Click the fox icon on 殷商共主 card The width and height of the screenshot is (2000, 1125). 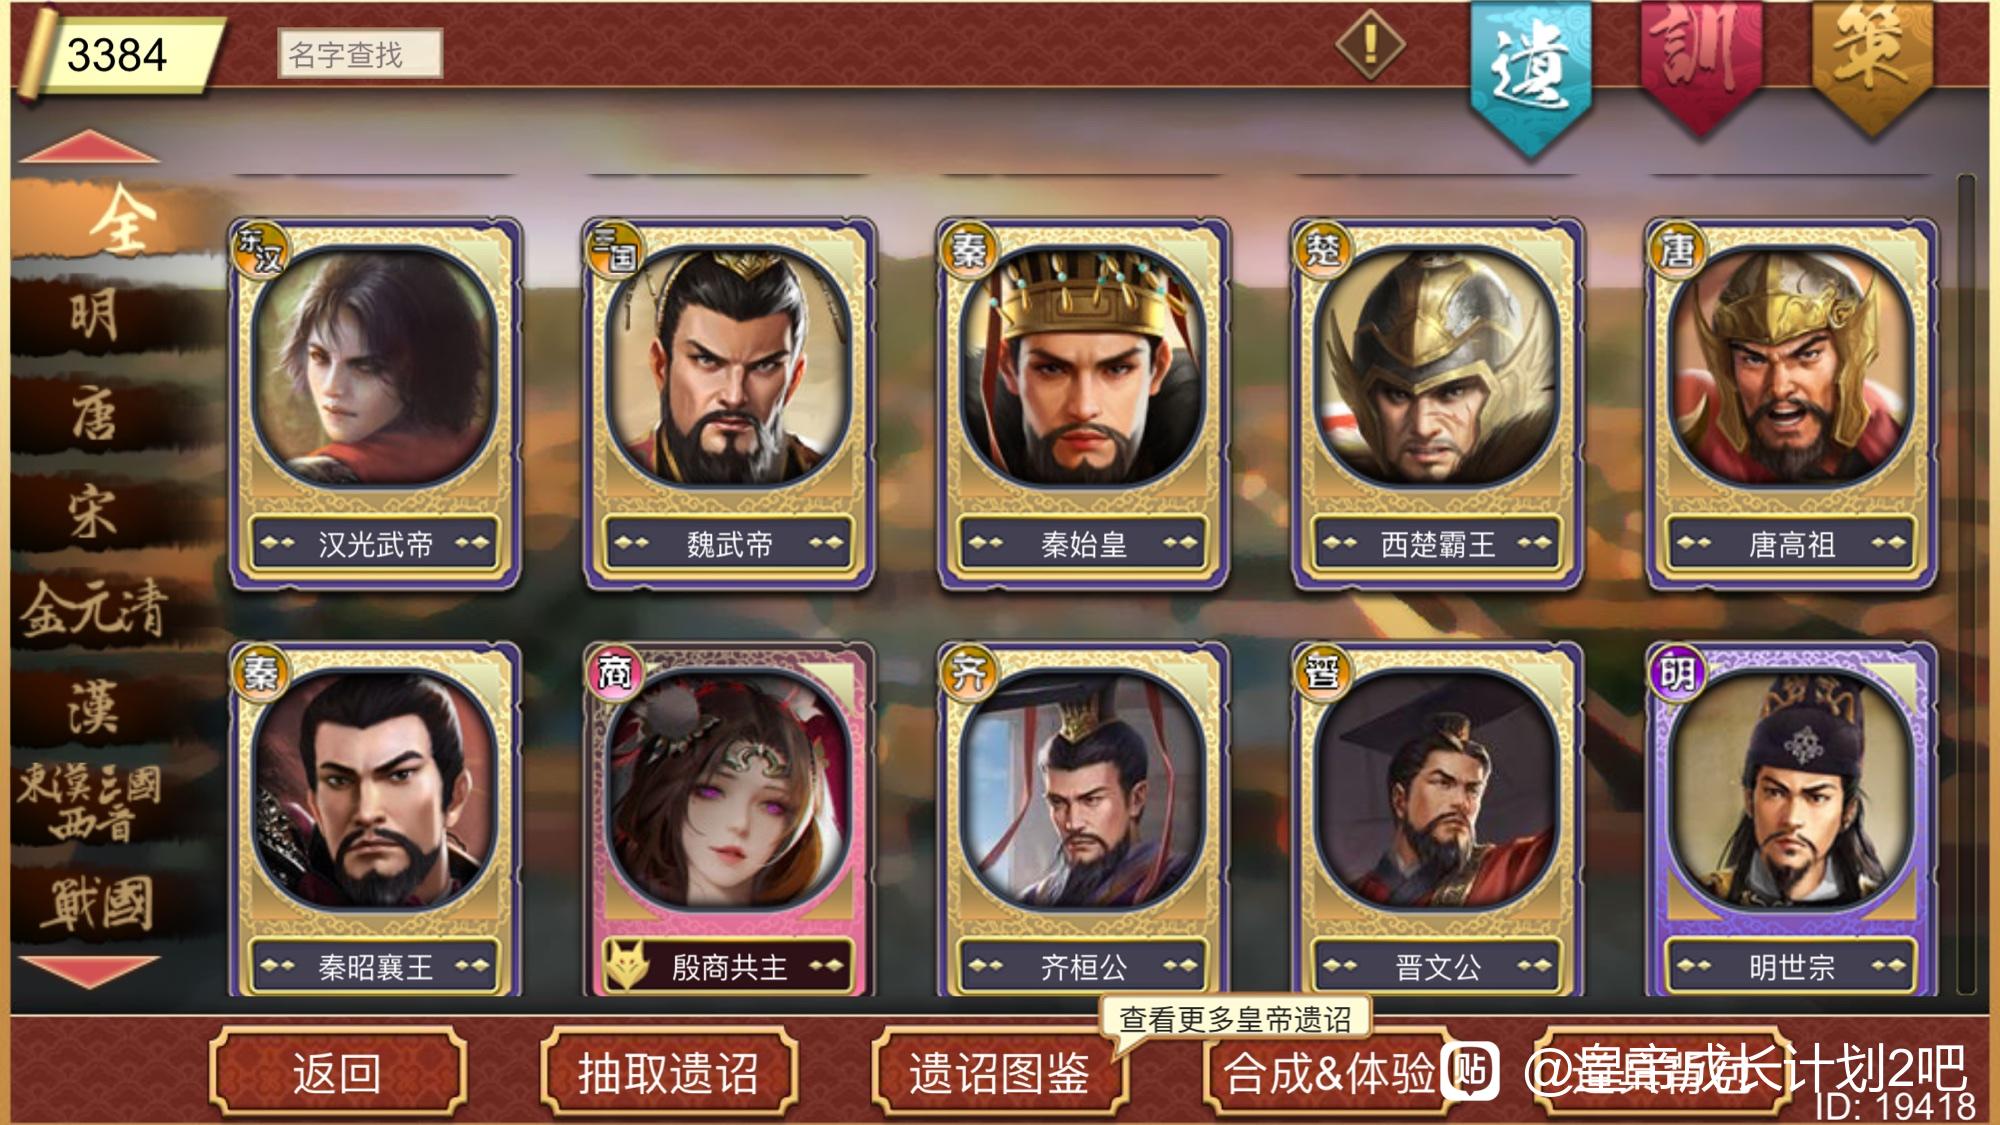[628, 965]
